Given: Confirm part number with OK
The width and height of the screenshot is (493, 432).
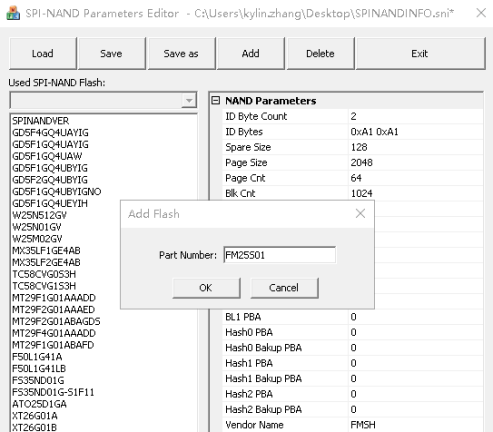Looking at the screenshot, I should 206,288.
